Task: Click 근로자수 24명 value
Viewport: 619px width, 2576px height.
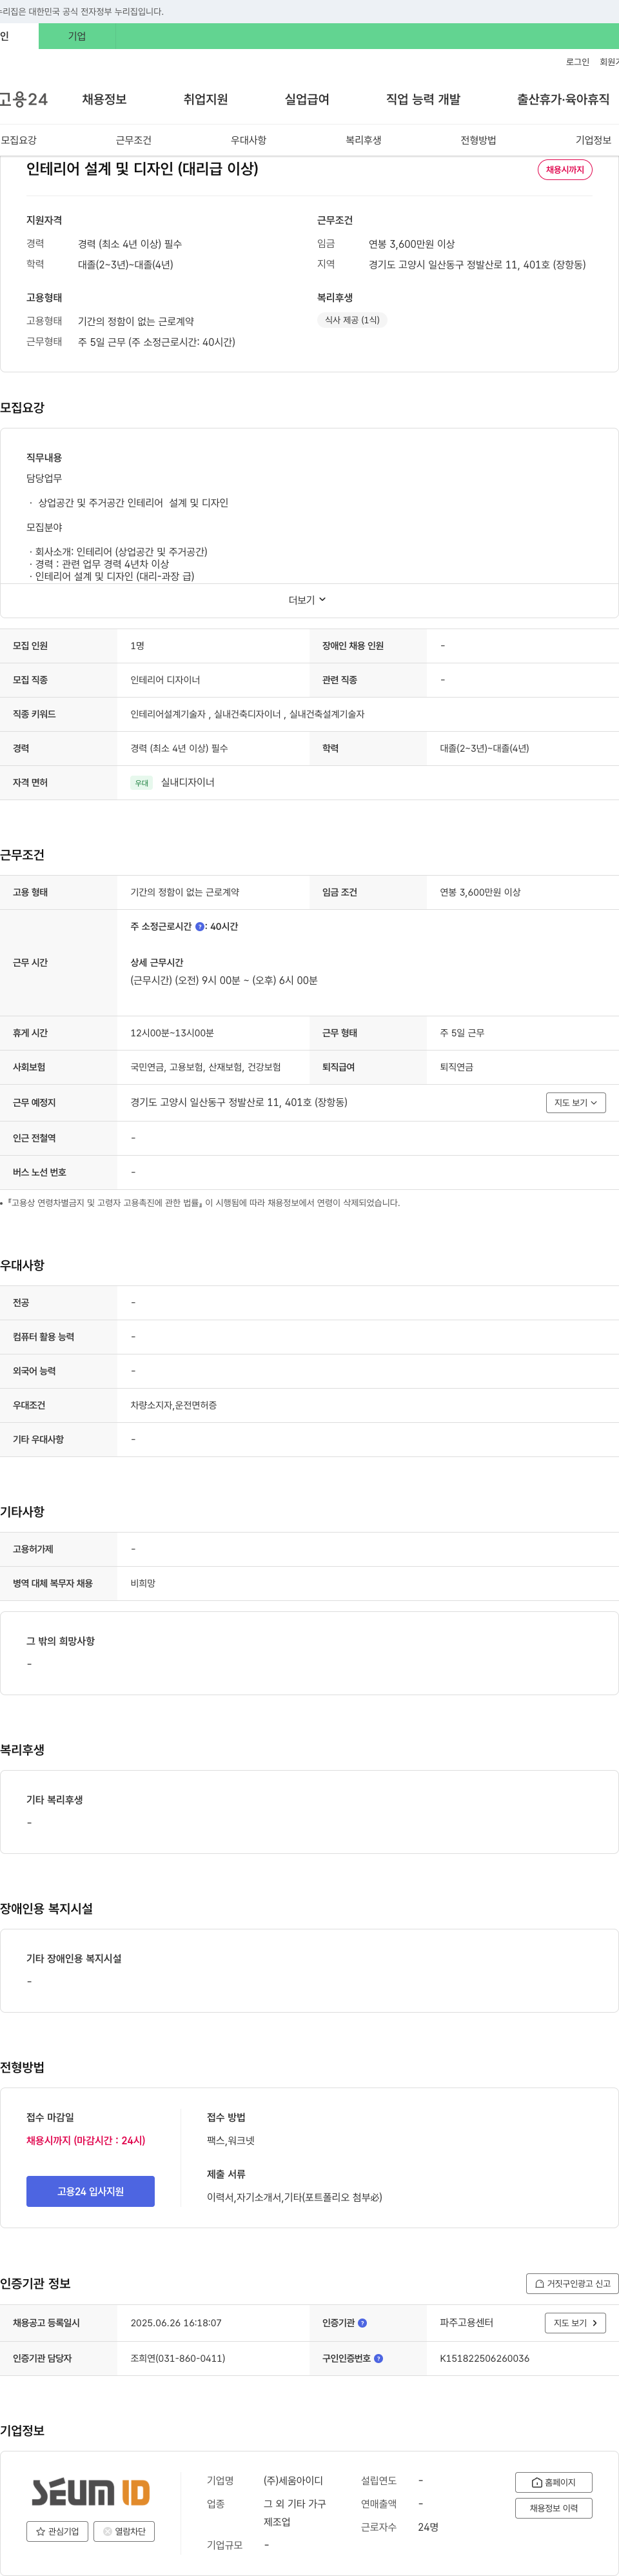Action: coord(428,2527)
